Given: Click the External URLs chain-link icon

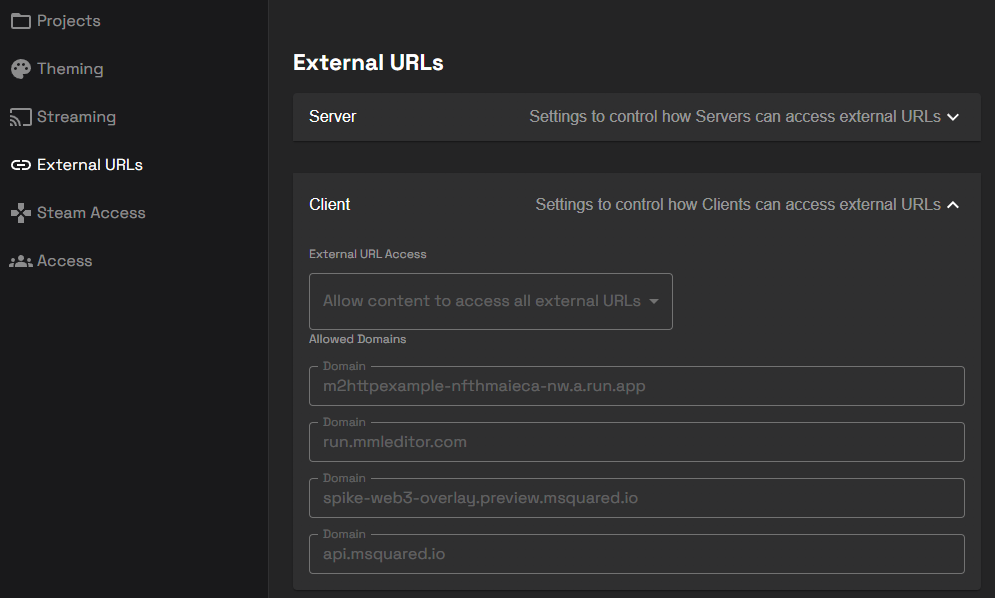Looking at the screenshot, I should (x=20, y=165).
